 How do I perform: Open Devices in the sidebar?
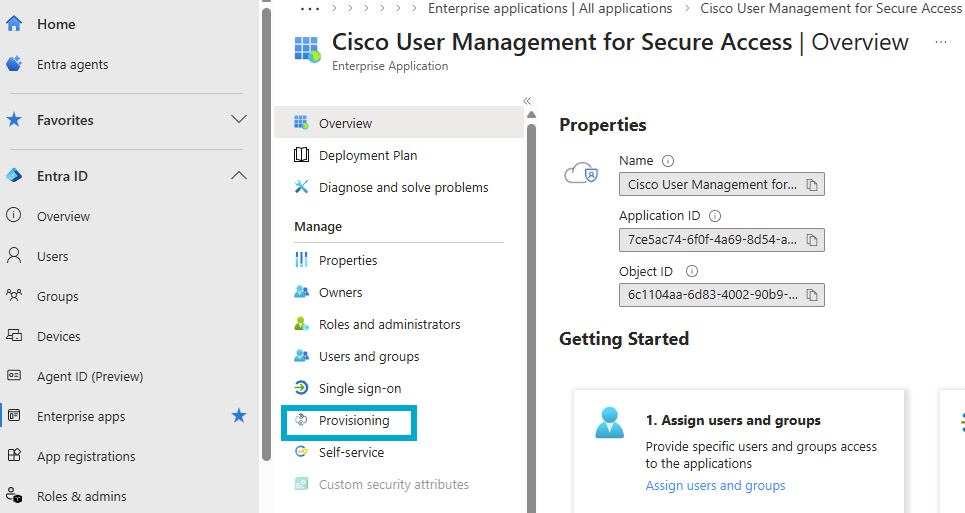pyautogui.click(x=58, y=336)
